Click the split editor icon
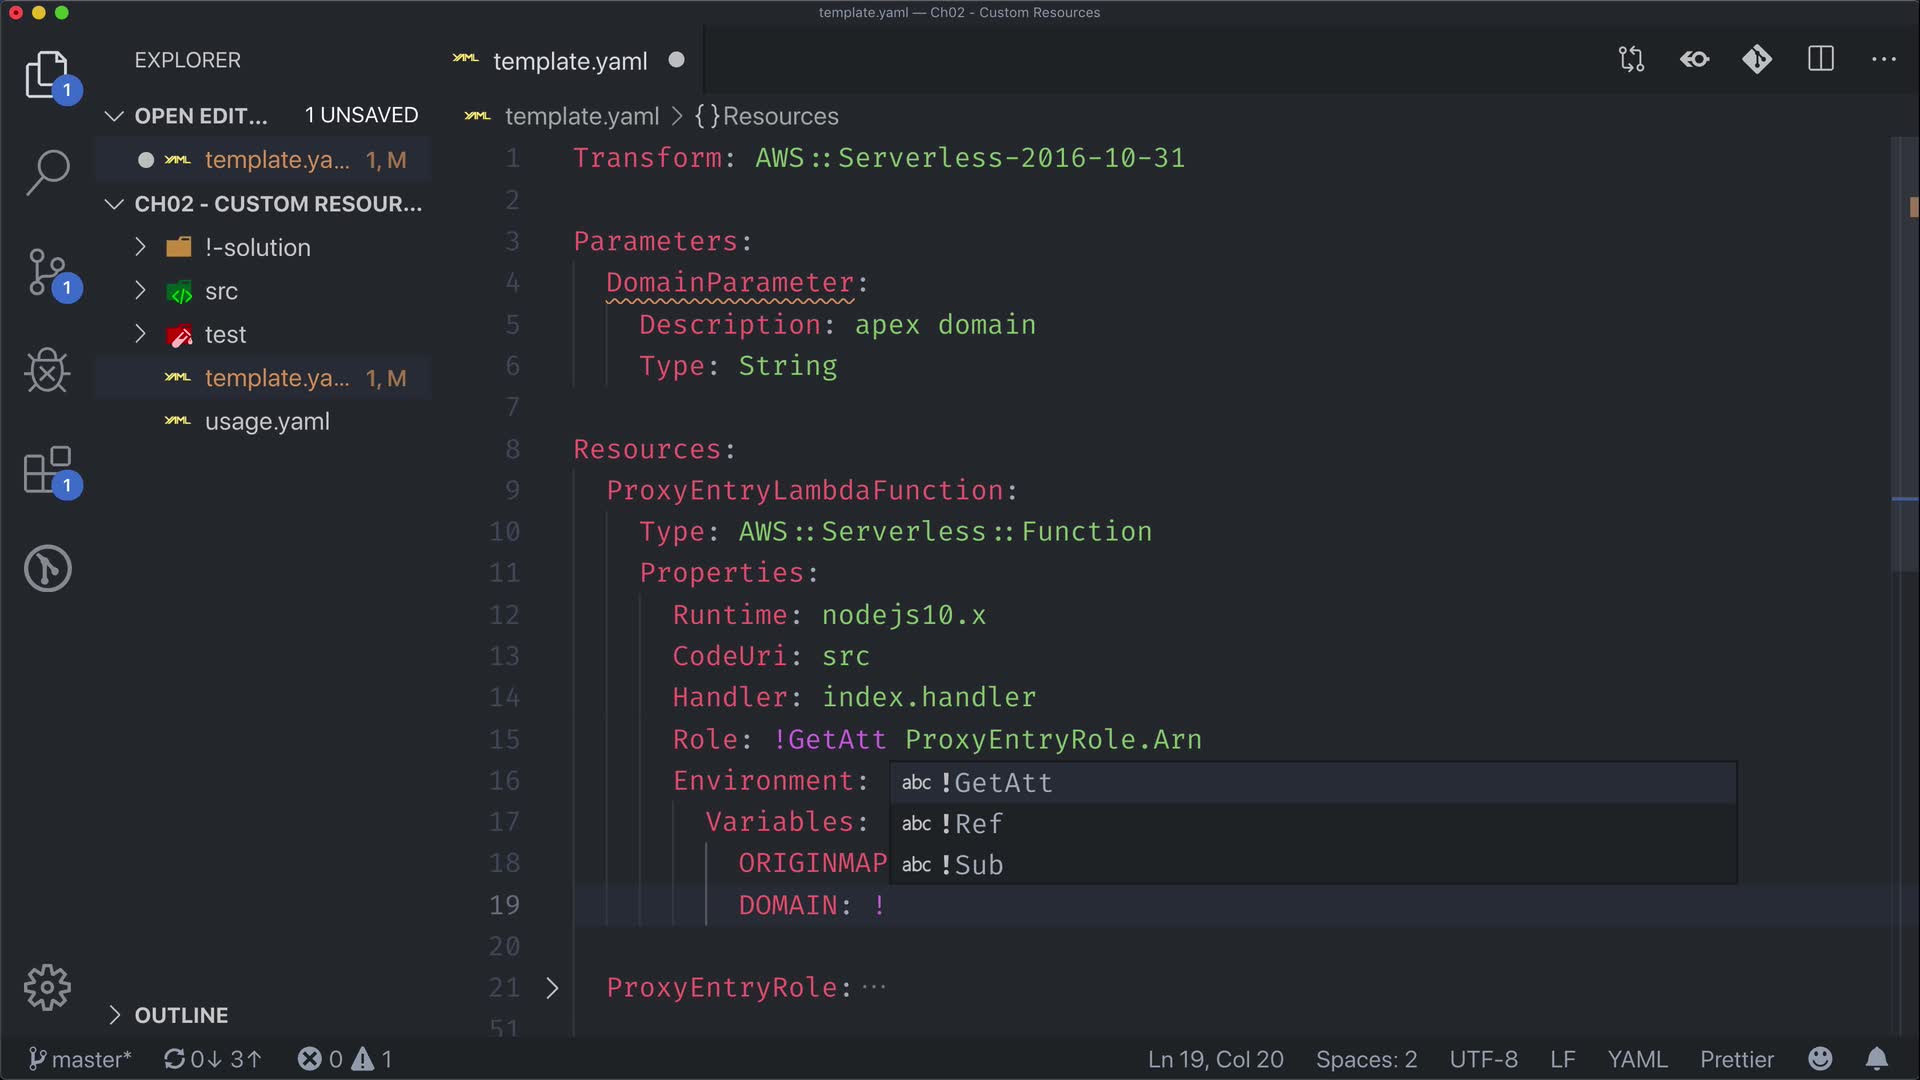 [x=1821, y=59]
